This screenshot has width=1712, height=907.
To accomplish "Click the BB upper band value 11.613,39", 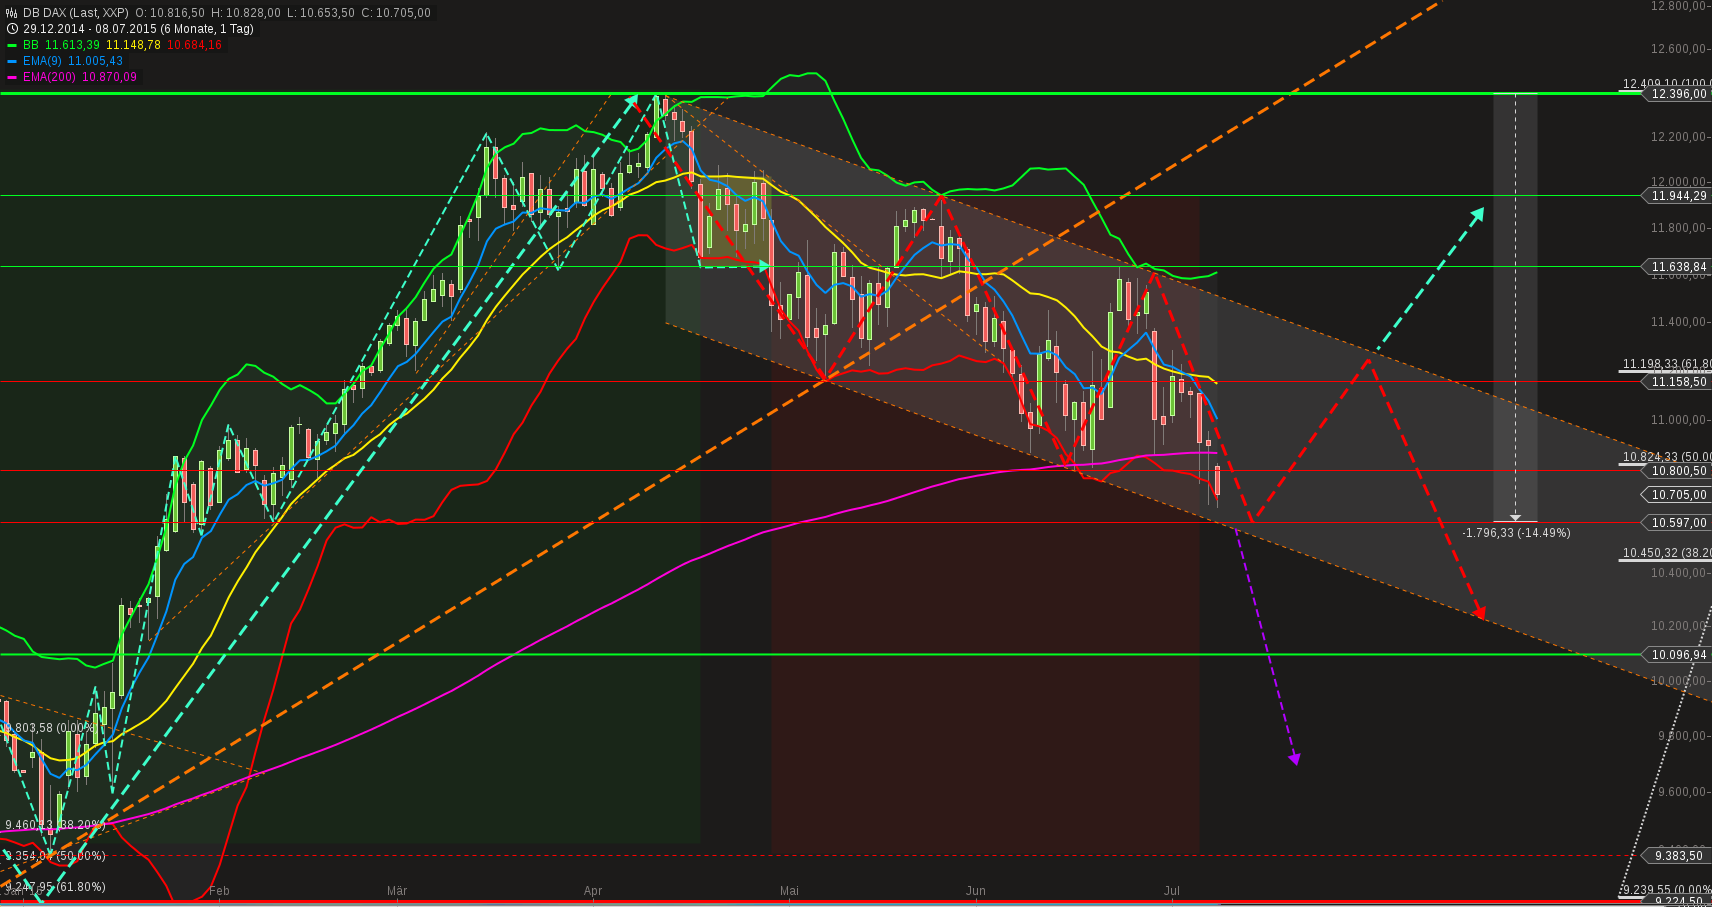I will point(72,45).
